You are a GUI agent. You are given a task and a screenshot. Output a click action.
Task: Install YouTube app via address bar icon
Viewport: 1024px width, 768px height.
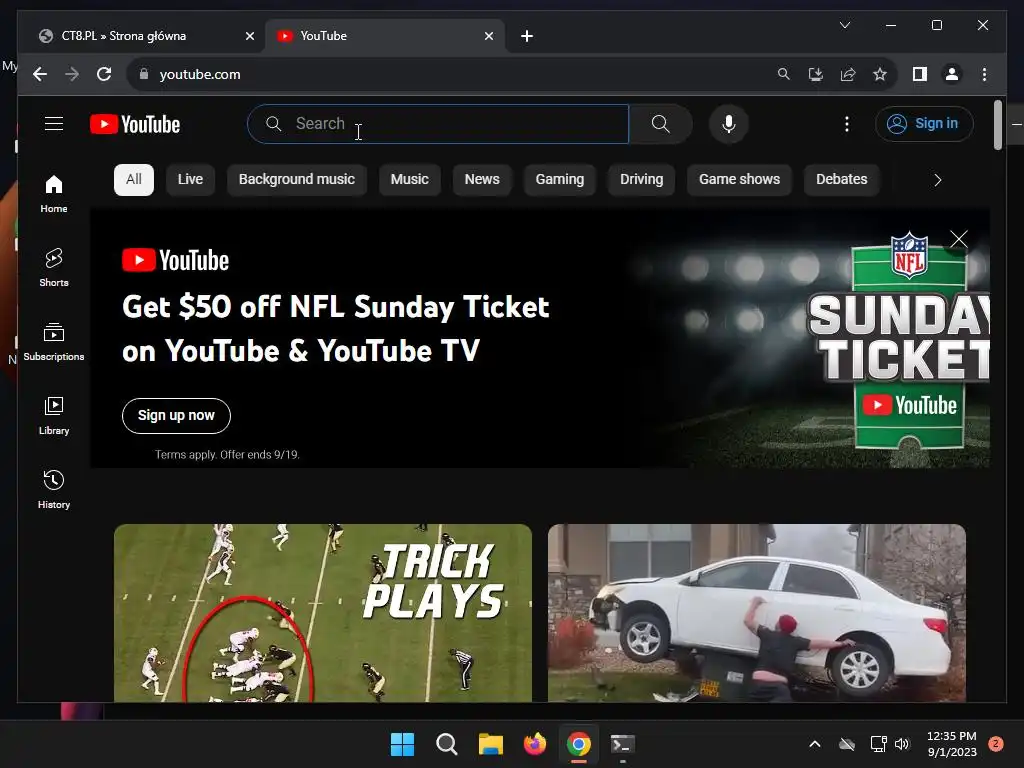(x=816, y=74)
